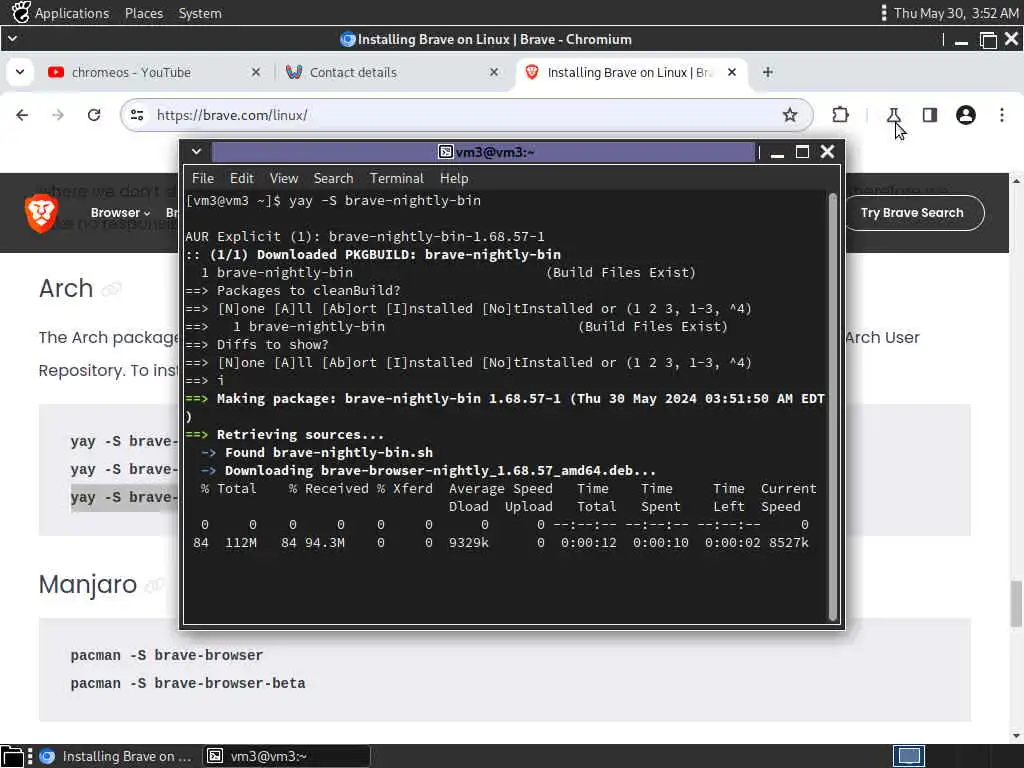Toggle the browser side panel icon
1024x768 pixels.
(930, 115)
